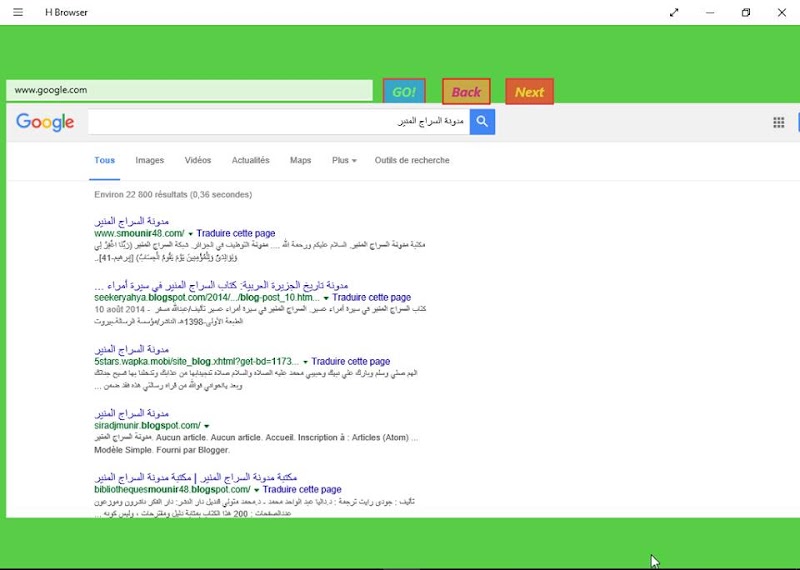Click the 'Environ 22 800 résultats' text
Screen dimensions: 800x570
pos(173,194)
